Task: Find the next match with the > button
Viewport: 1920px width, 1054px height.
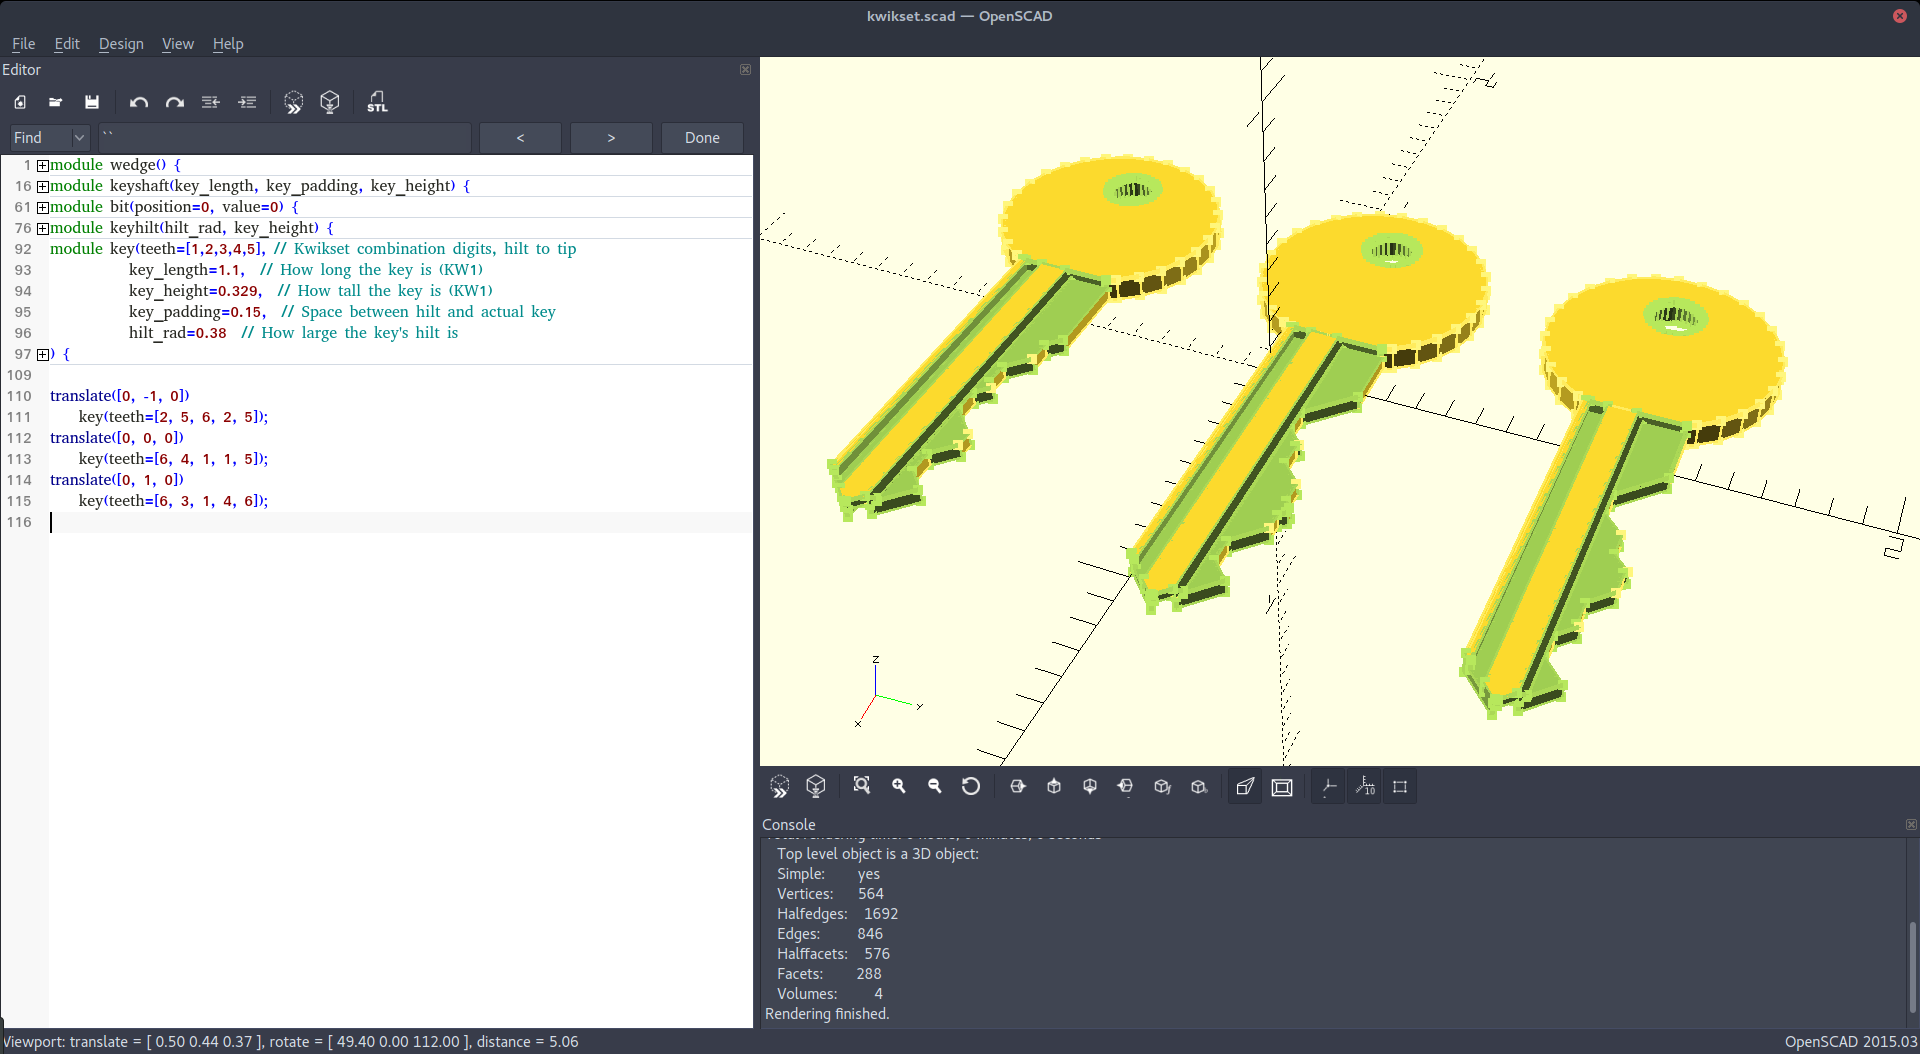Action: pos(611,138)
